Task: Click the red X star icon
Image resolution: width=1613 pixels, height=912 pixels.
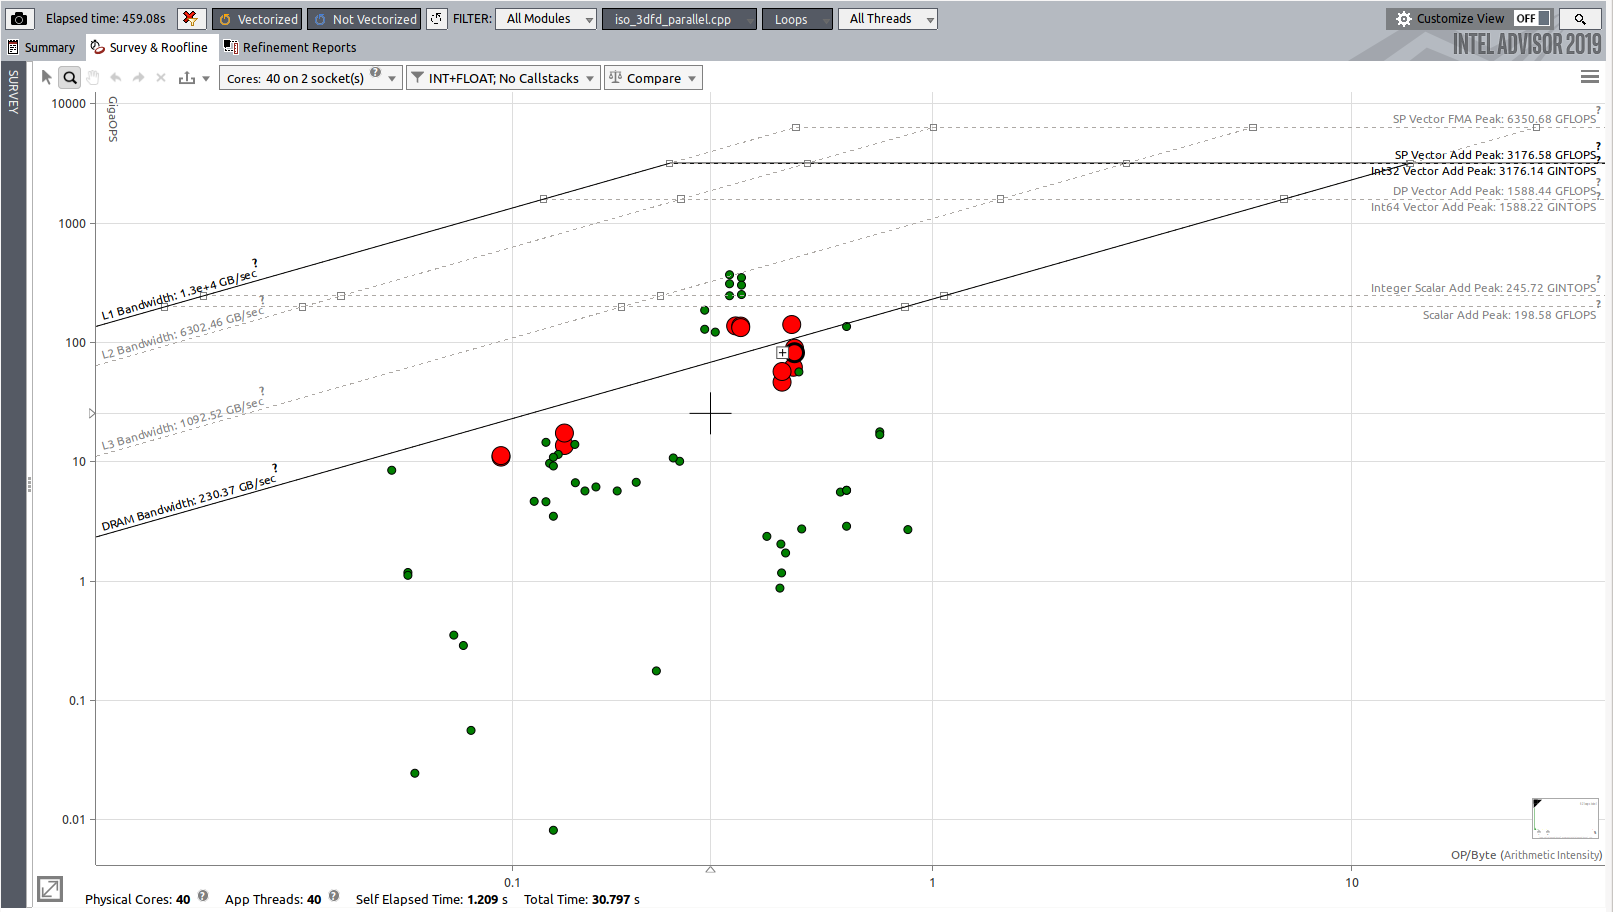Action: tap(191, 19)
